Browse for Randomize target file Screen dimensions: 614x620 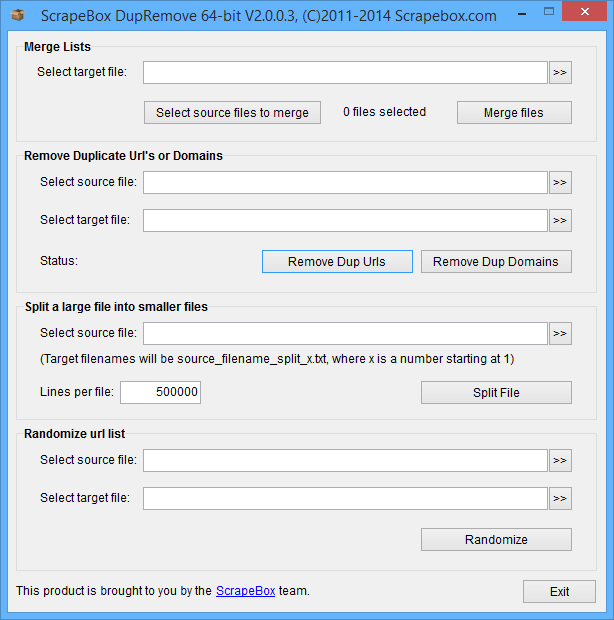560,498
